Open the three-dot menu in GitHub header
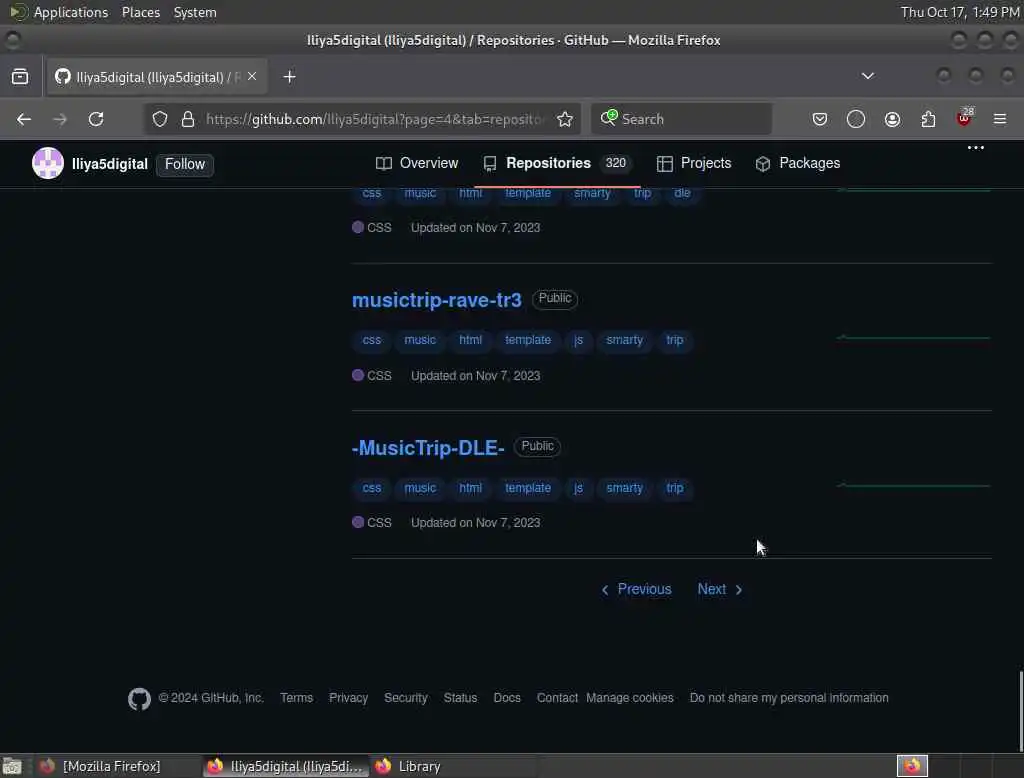Viewport: 1024px width, 778px height. click(x=976, y=148)
